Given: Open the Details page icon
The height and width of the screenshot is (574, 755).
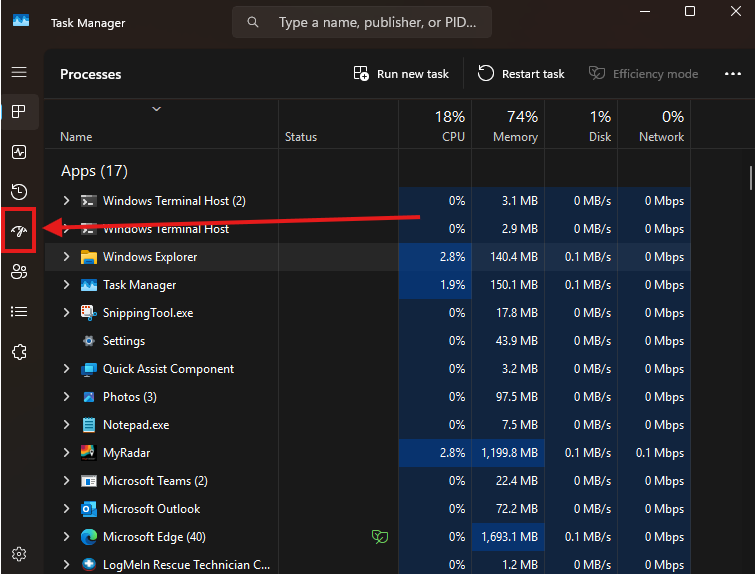Looking at the screenshot, I should pos(19,312).
